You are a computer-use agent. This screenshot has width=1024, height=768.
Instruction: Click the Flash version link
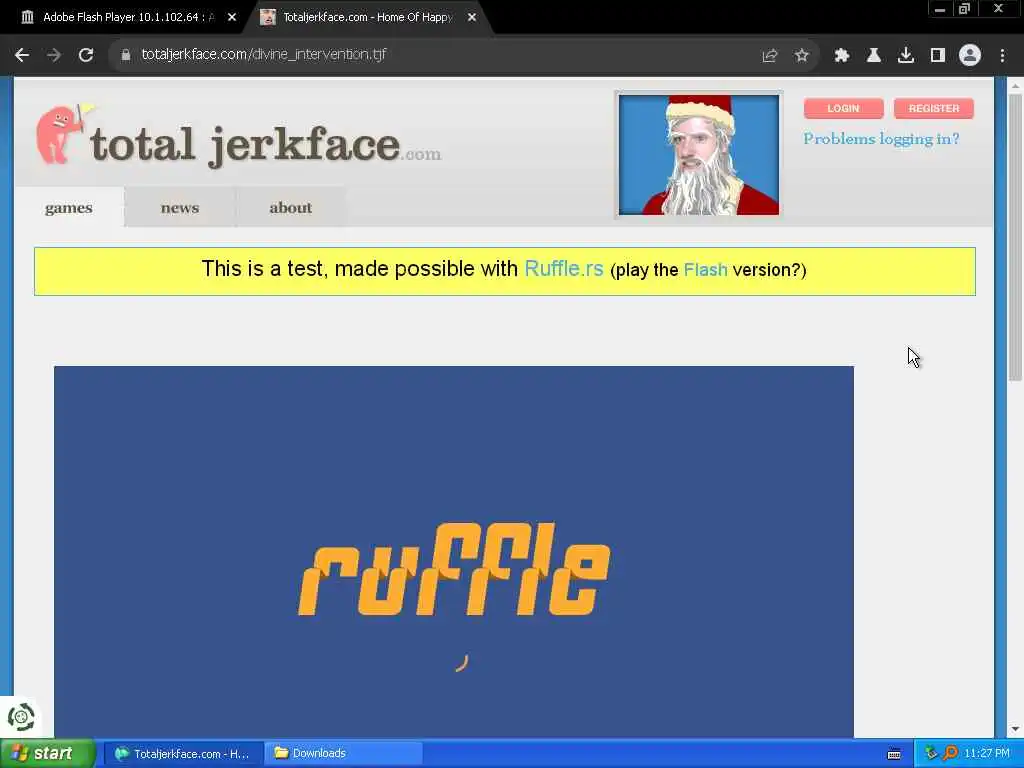coord(705,270)
